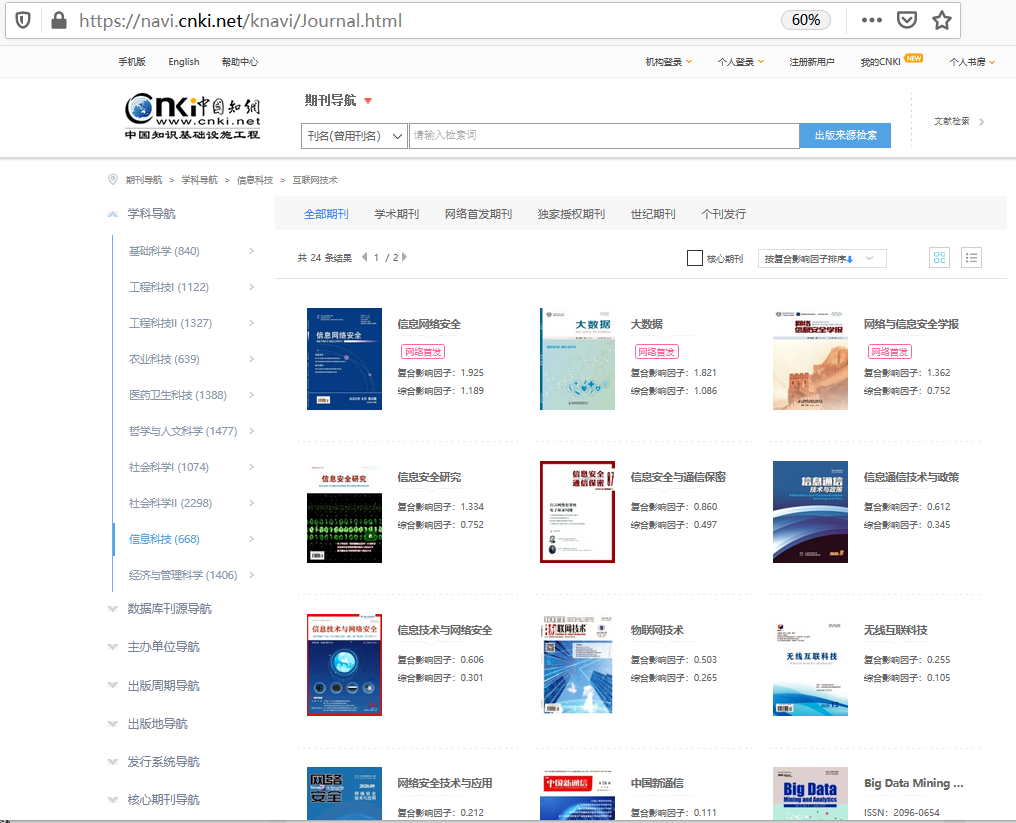1016x823 pixels.
Task: Click the shield tracking protection icon
Action: point(23,21)
